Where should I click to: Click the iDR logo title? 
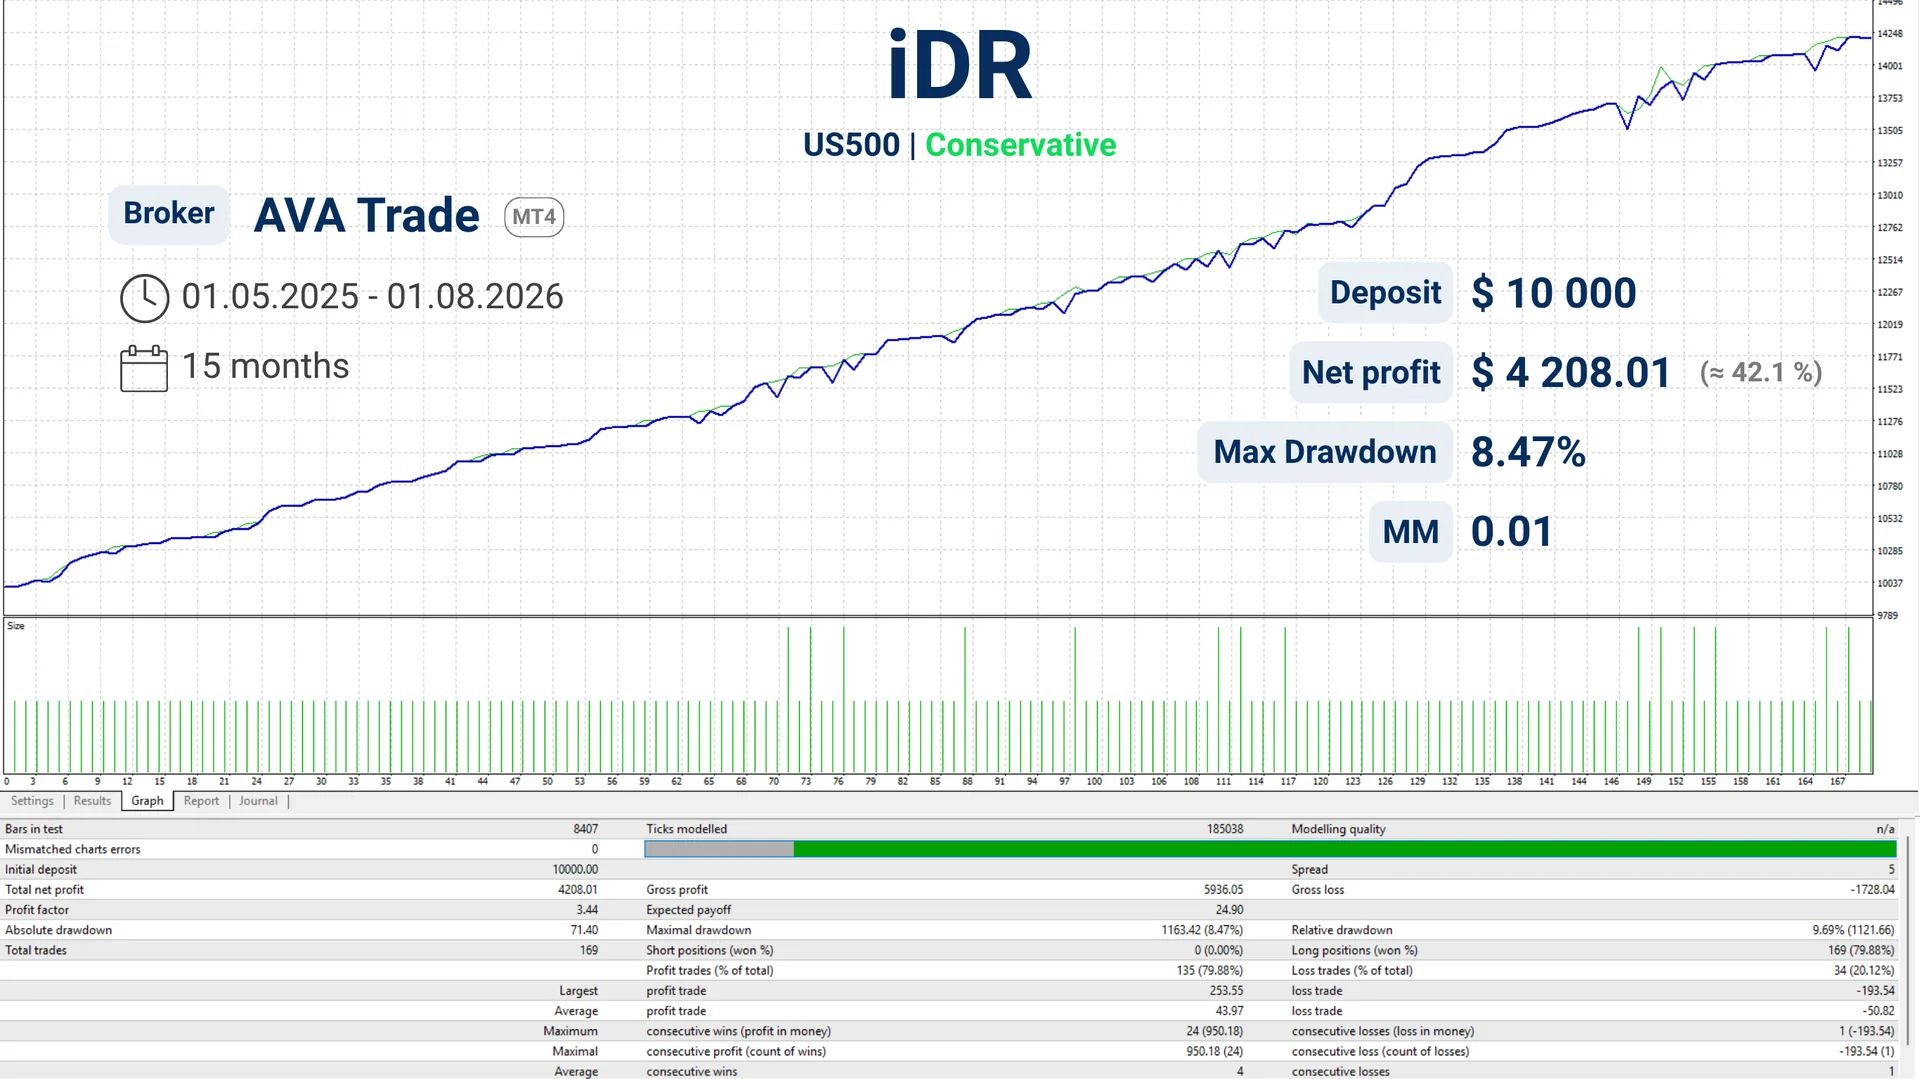pos(960,66)
